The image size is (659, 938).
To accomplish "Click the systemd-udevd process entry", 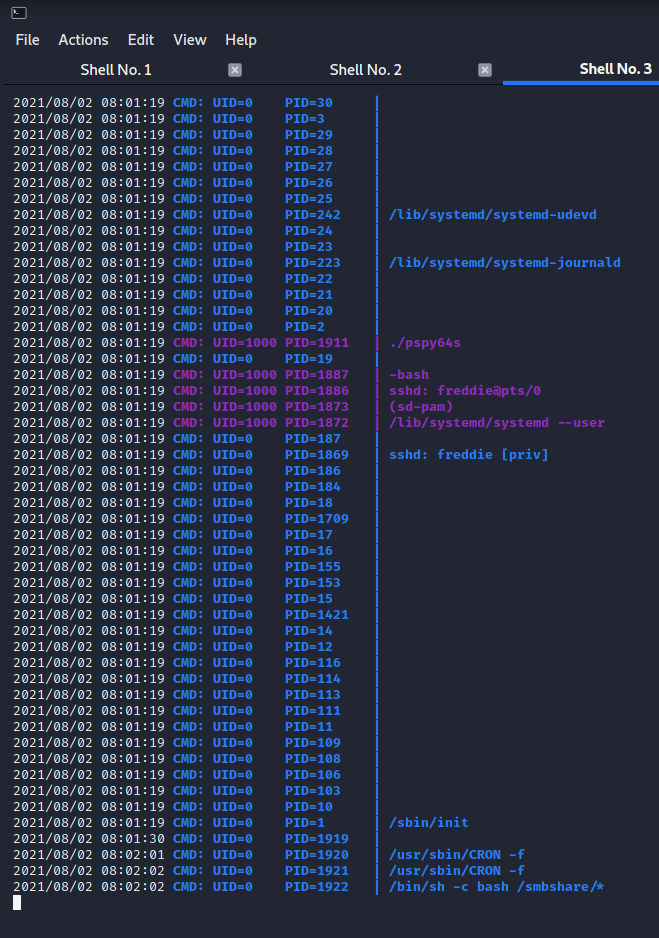I will coord(493,215).
